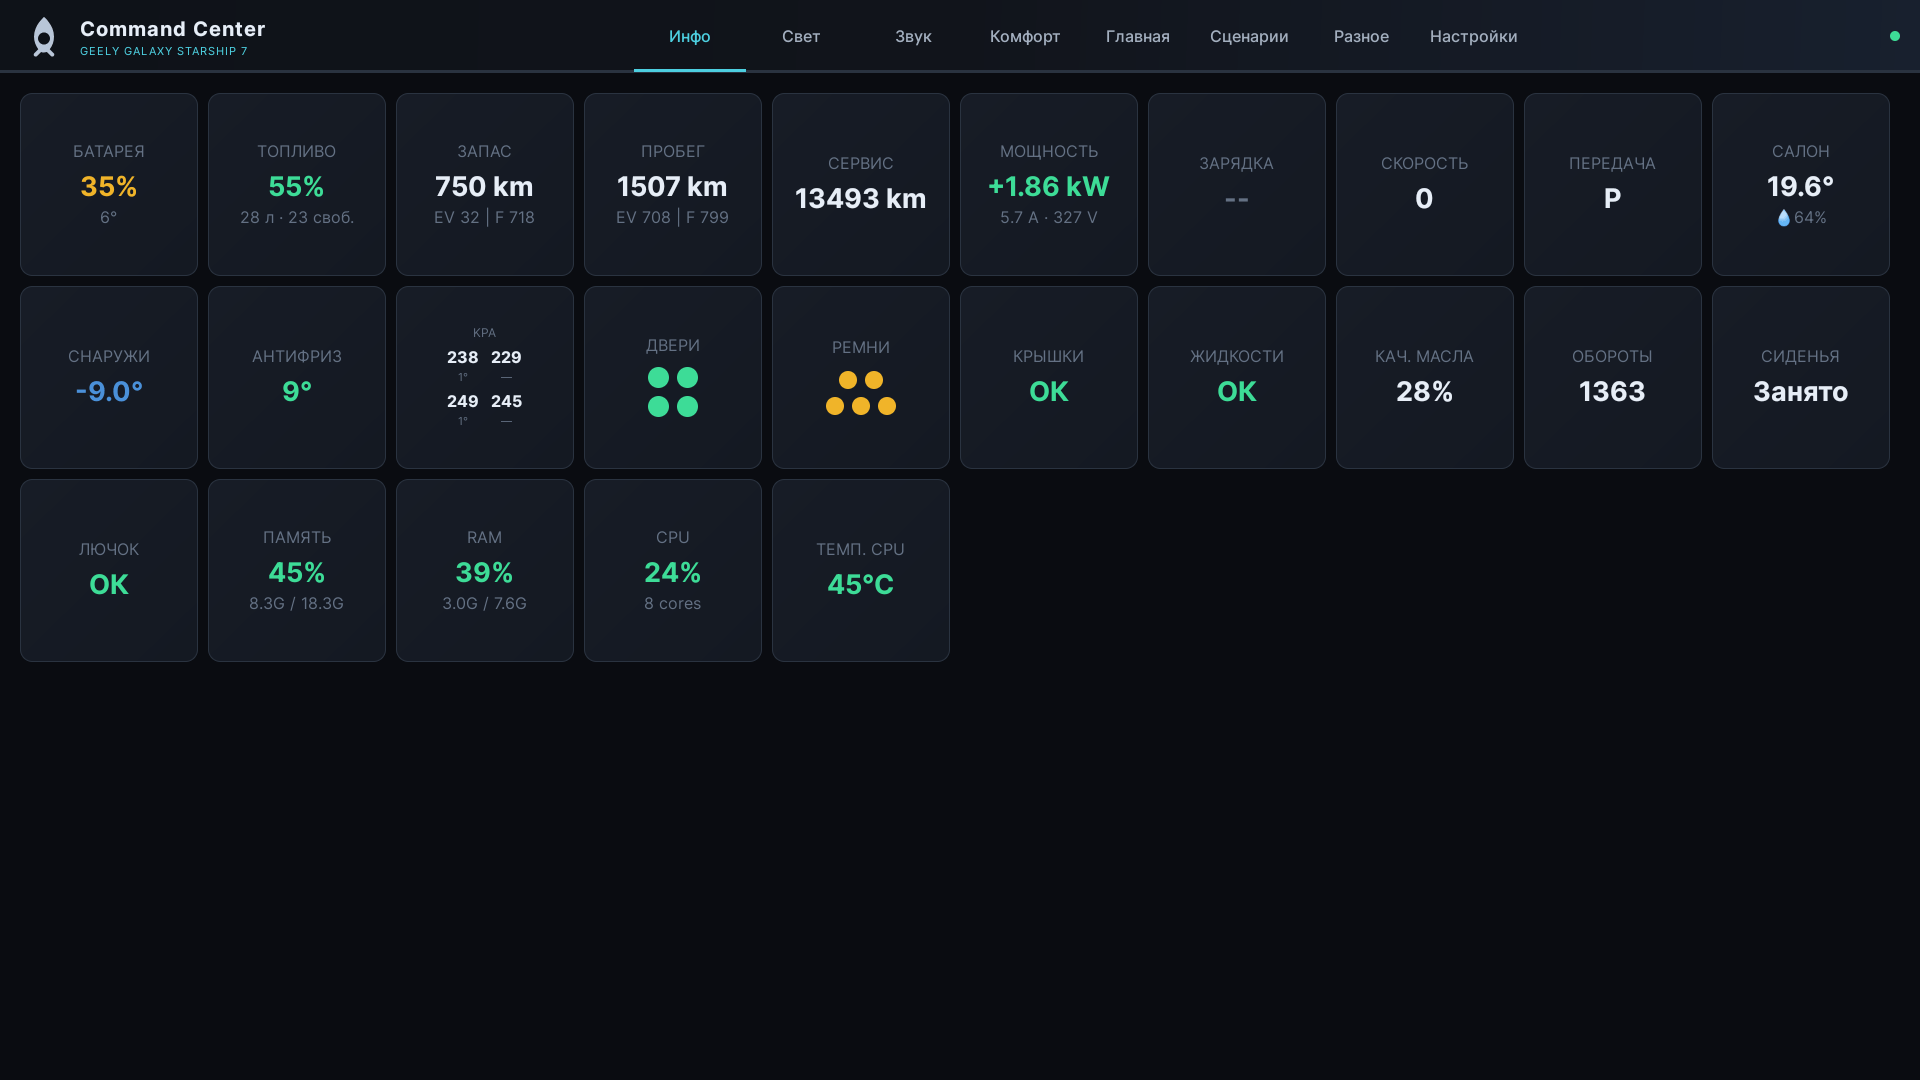Click the Снаружи -9.0° temperature tile
This screenshot has width=1920, height=1080.
tap(109, 378)
